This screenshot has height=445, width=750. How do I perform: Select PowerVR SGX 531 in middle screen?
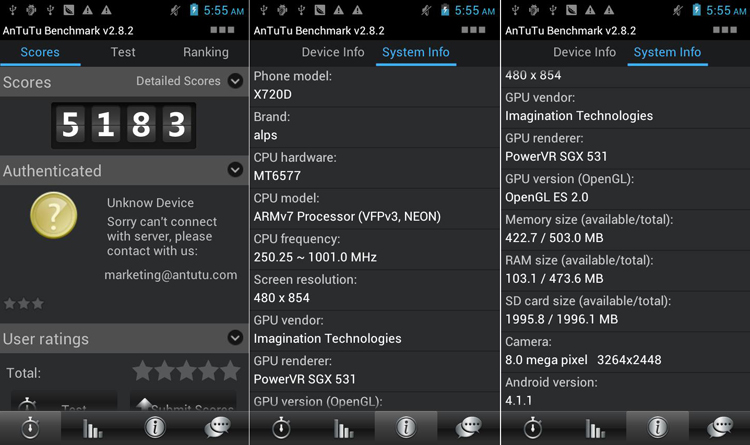(x=305, y=379)
